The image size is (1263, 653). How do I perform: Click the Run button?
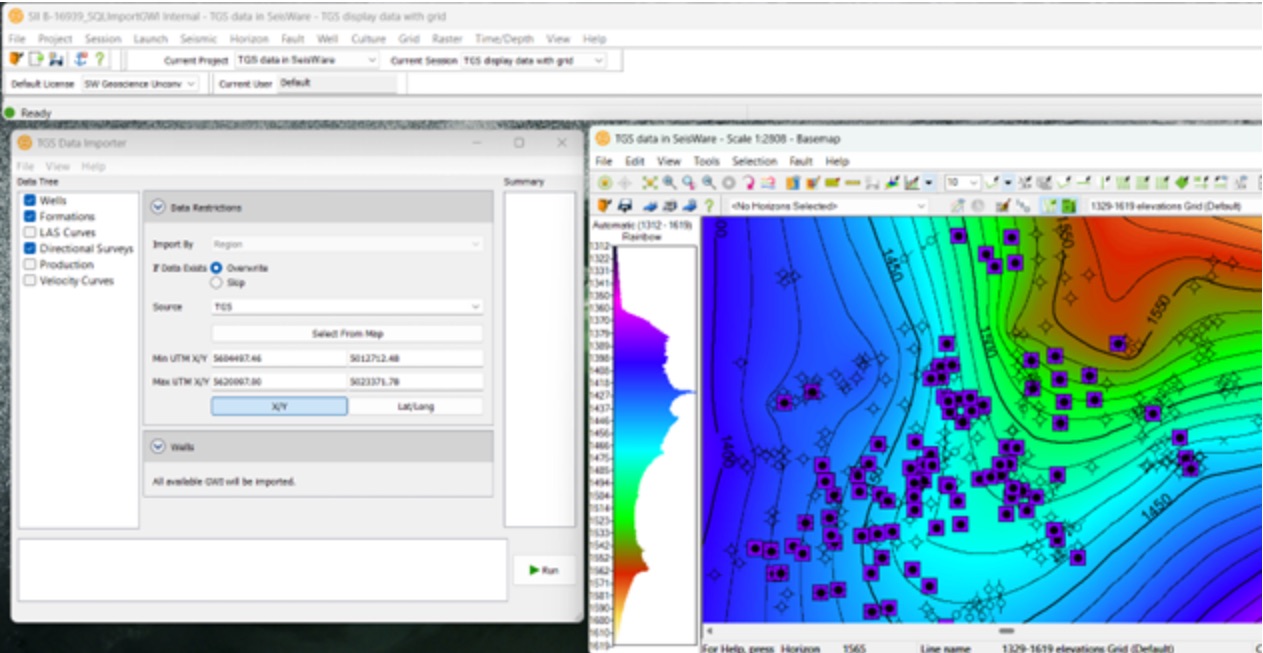tap(544, 570)
